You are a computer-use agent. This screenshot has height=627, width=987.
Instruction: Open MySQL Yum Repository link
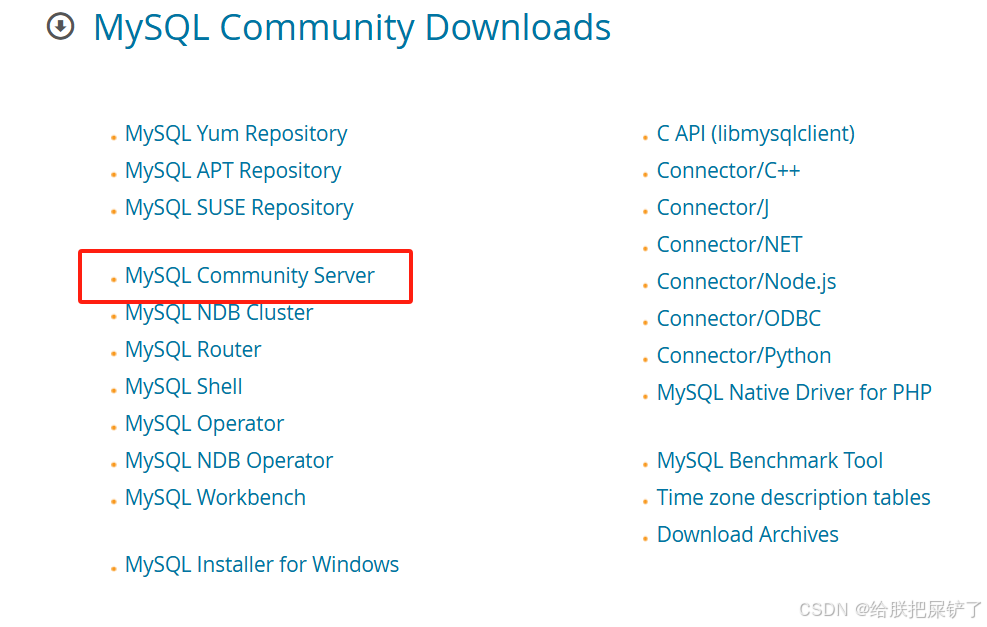236,134
